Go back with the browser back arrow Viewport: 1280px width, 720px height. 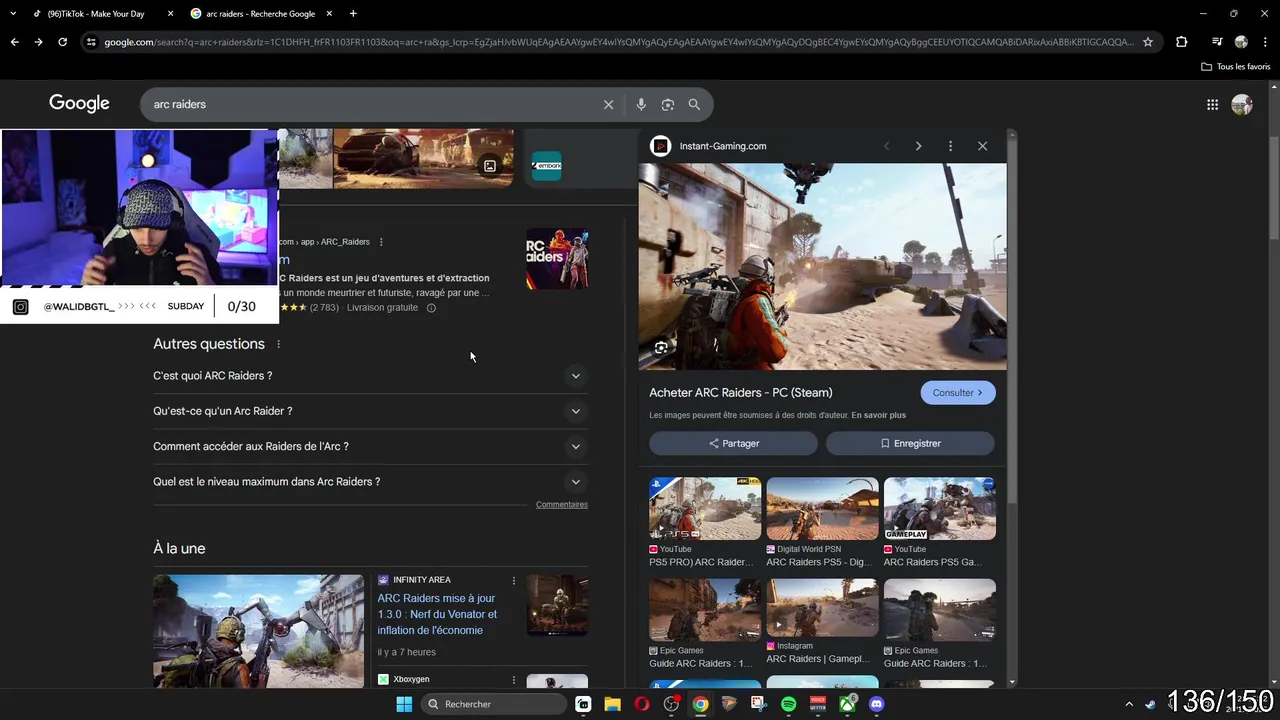(x=14, y=42)
